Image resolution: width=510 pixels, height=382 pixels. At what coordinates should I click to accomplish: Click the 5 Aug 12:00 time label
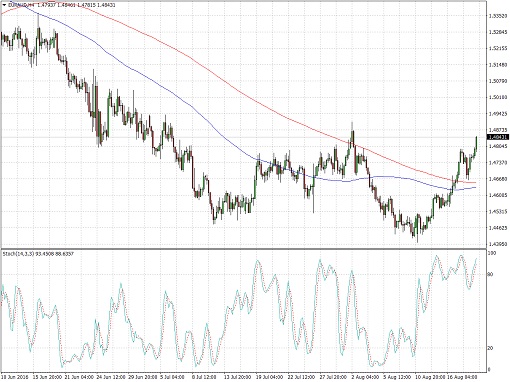[396, 377]
